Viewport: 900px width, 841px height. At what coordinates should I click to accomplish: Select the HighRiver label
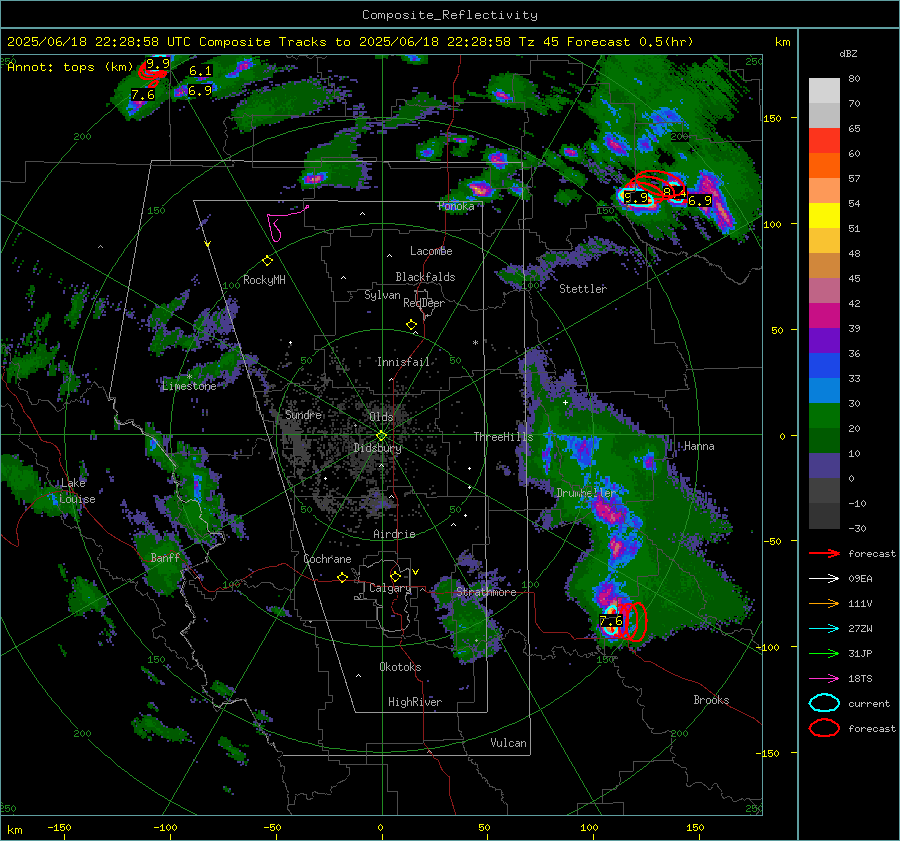(x=415, y=702)
